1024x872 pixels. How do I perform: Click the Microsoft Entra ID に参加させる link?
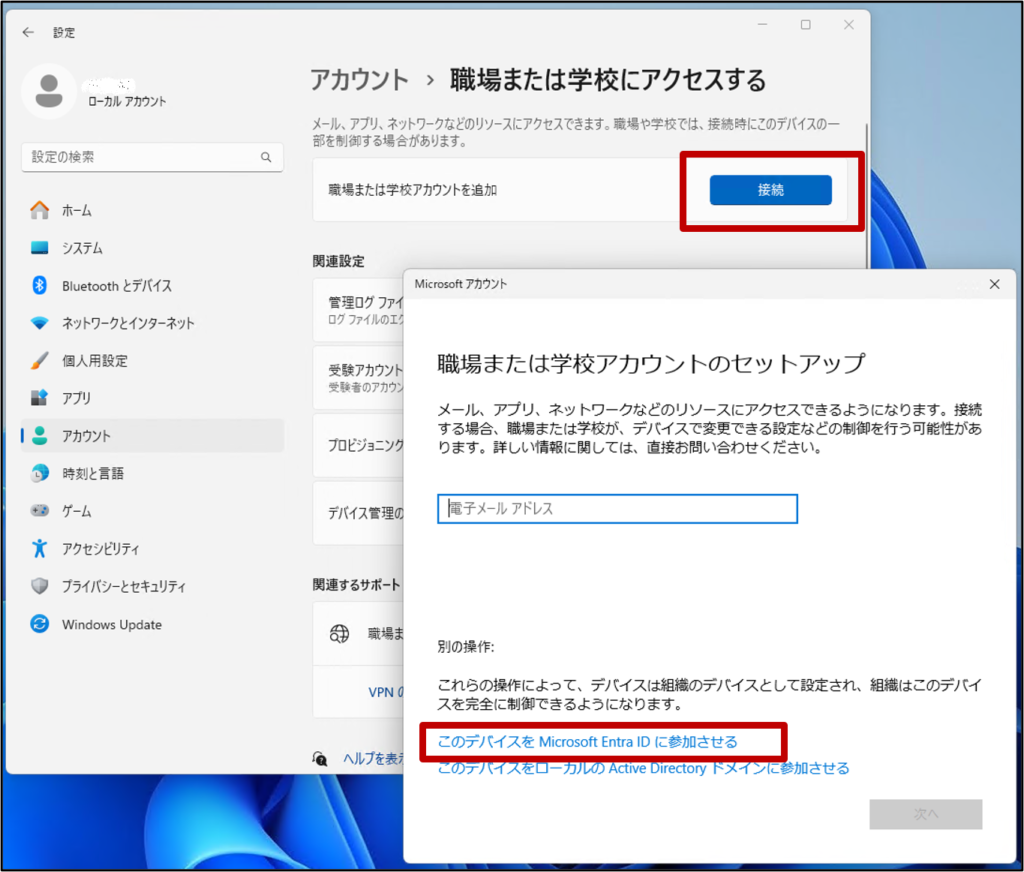point(587,742)
